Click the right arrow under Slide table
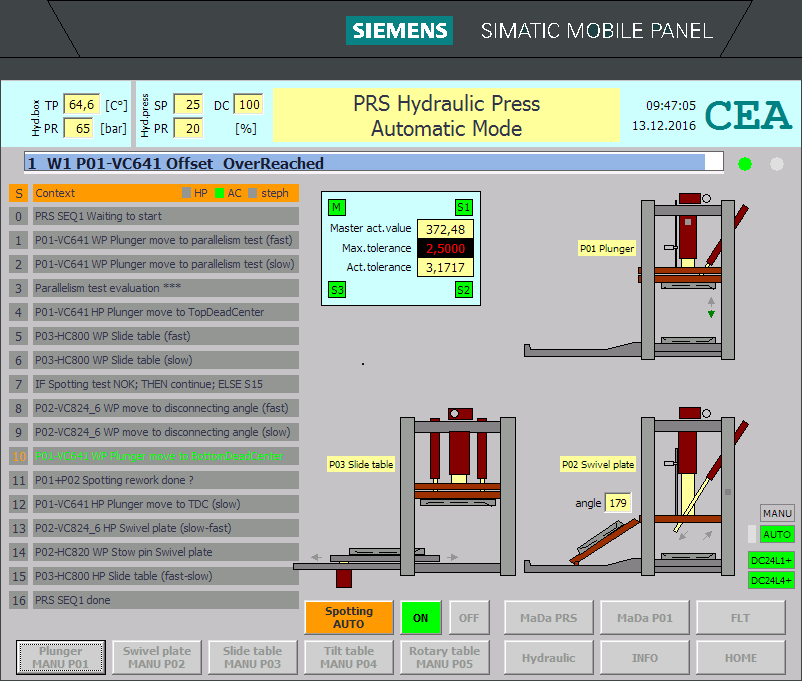 [x=452, y=557]
